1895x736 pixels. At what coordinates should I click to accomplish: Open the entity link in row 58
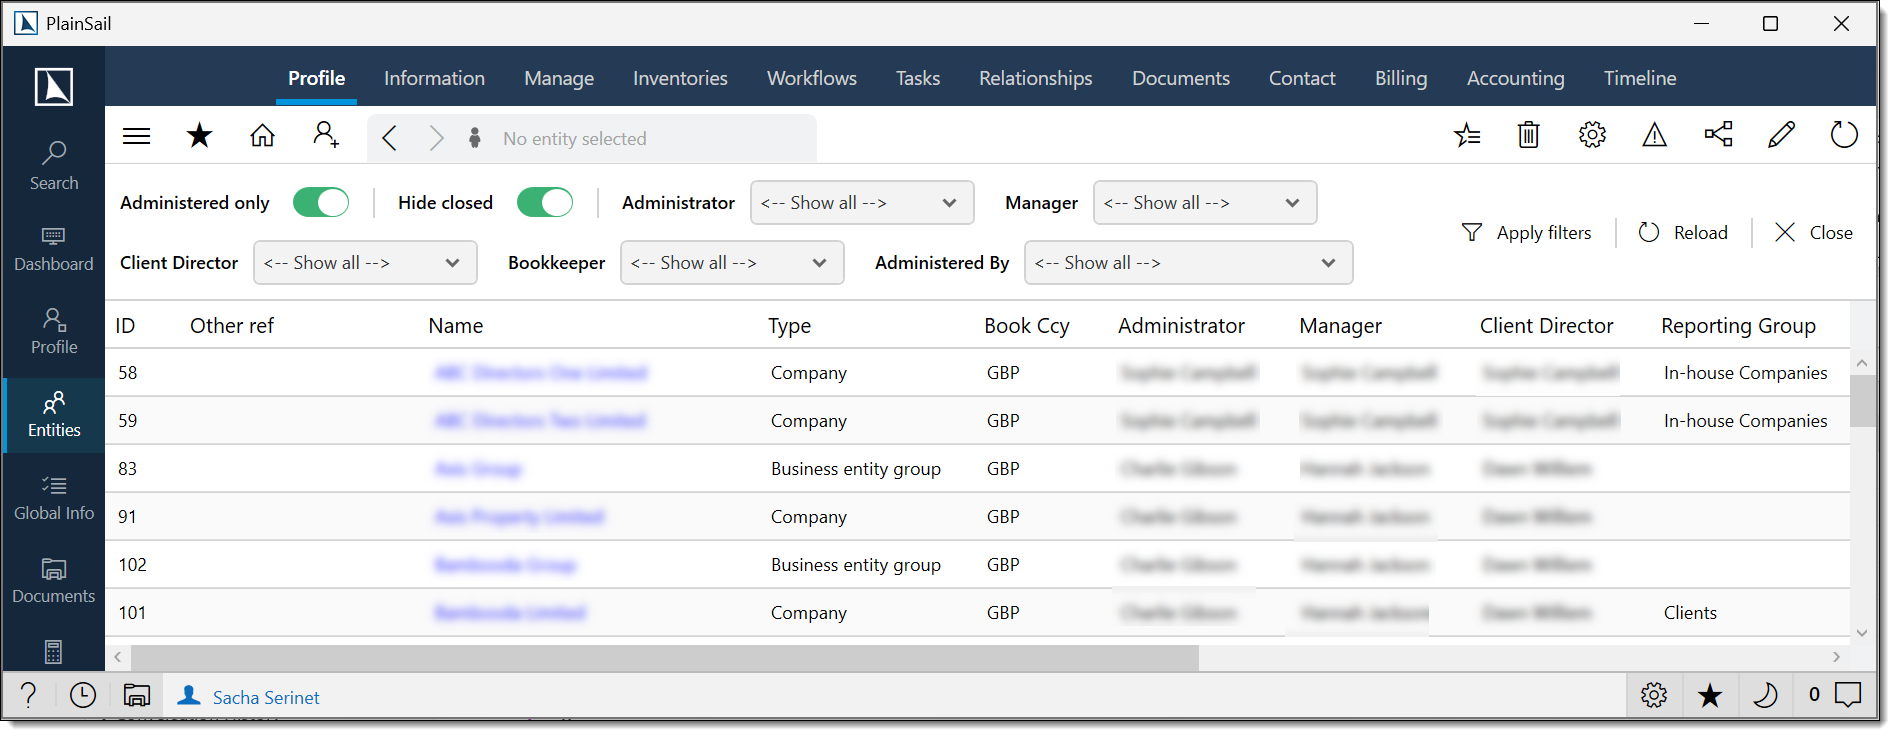click(x=541, y=373)
